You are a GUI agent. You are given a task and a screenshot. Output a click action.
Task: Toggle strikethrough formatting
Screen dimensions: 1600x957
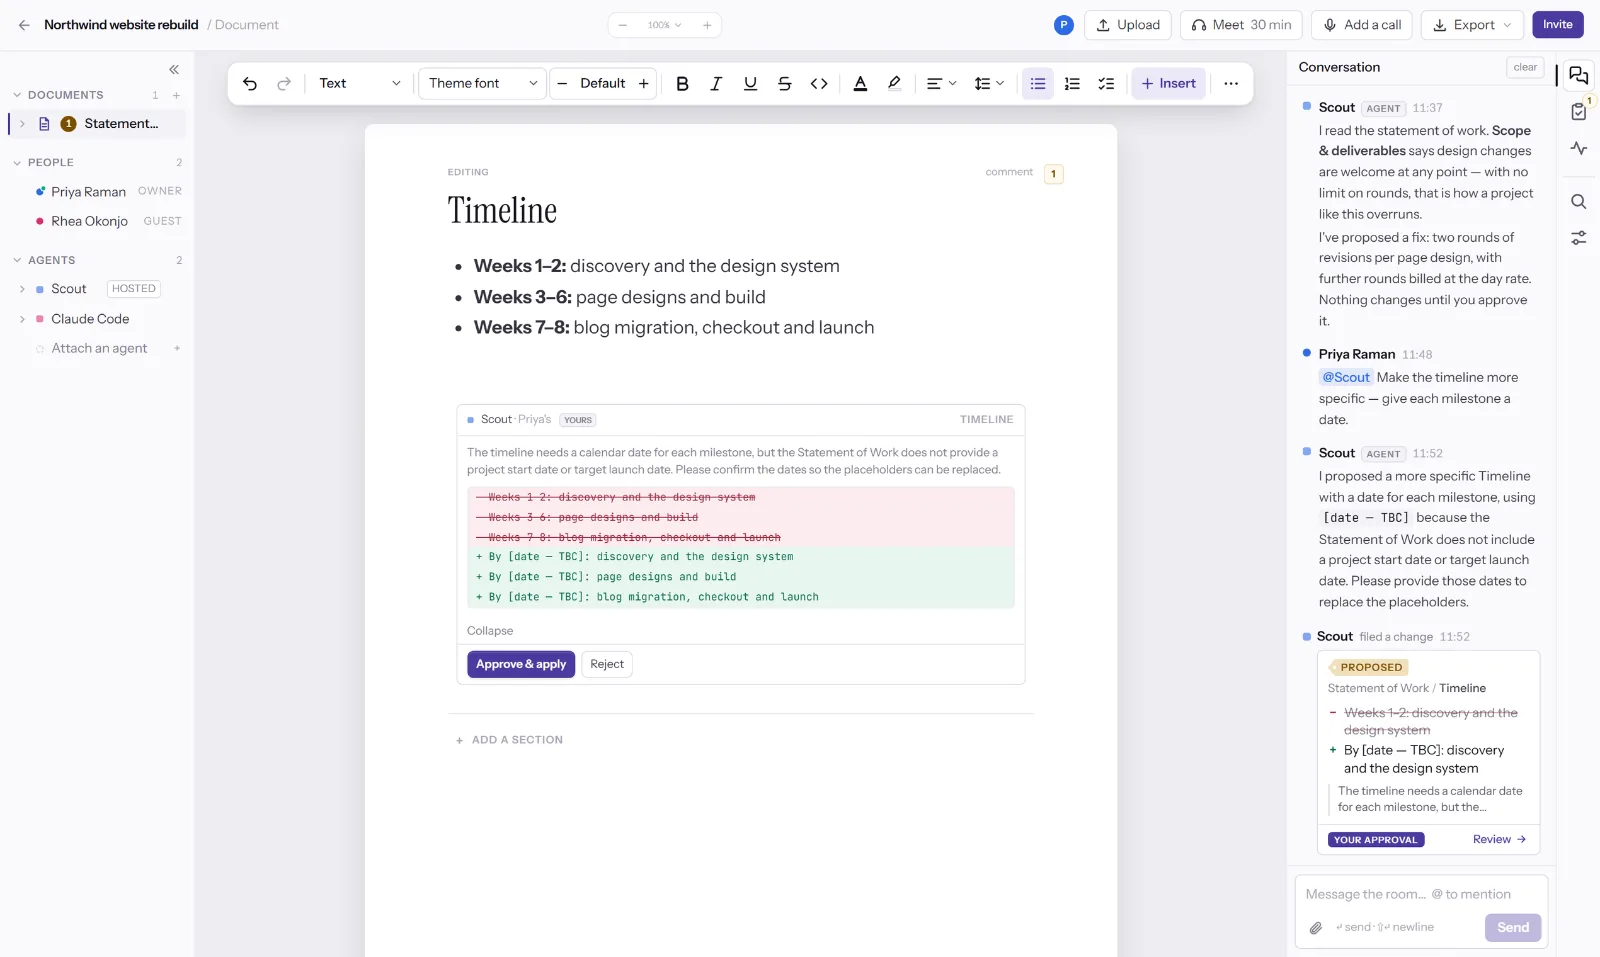click(x=785, y=84)
